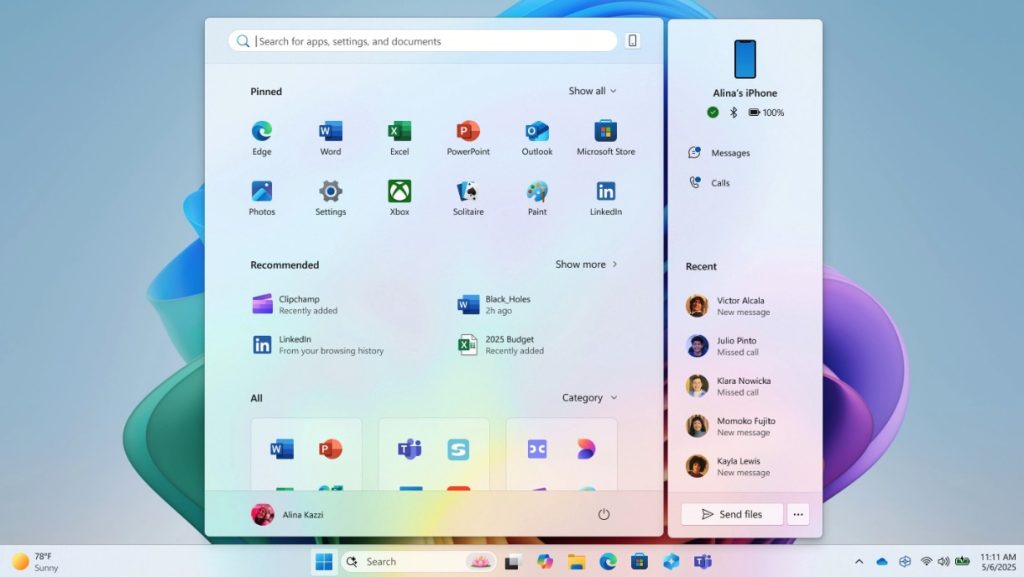The height and width of the screenshot is (577, 1024).
Task: Click the power button in Start
Action: tap(603, 514)
